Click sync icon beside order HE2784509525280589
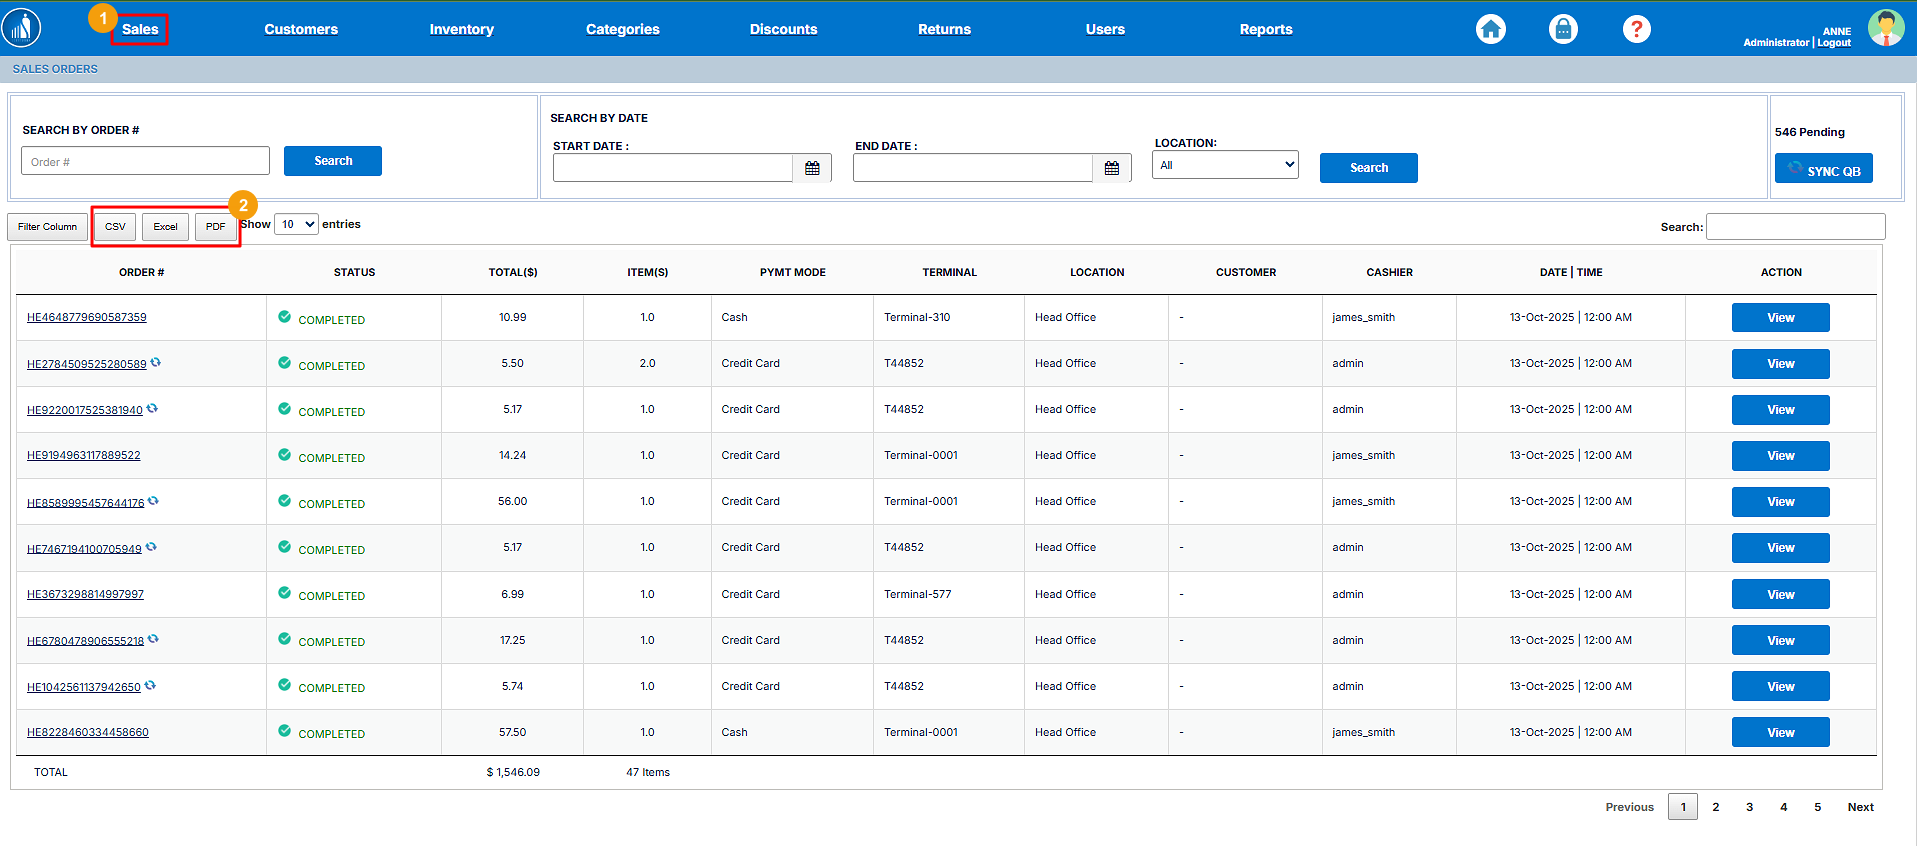Screen dimensions: 1917x846 coord(156,363)
